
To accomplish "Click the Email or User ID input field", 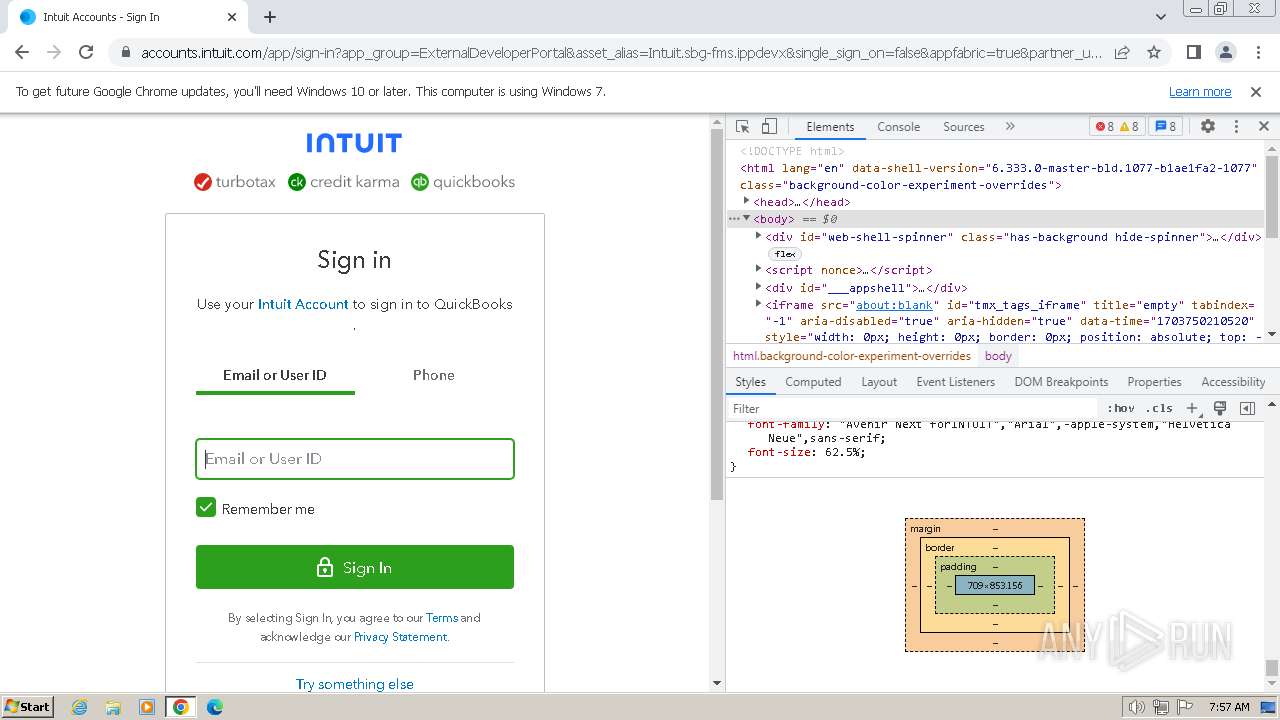I will point(355,459).
